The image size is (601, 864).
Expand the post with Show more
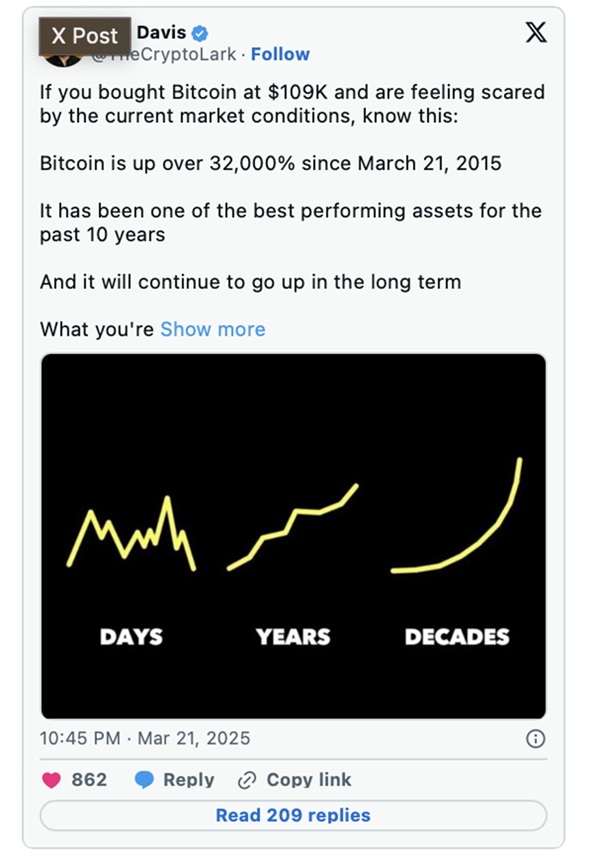(x=213, y=329)
